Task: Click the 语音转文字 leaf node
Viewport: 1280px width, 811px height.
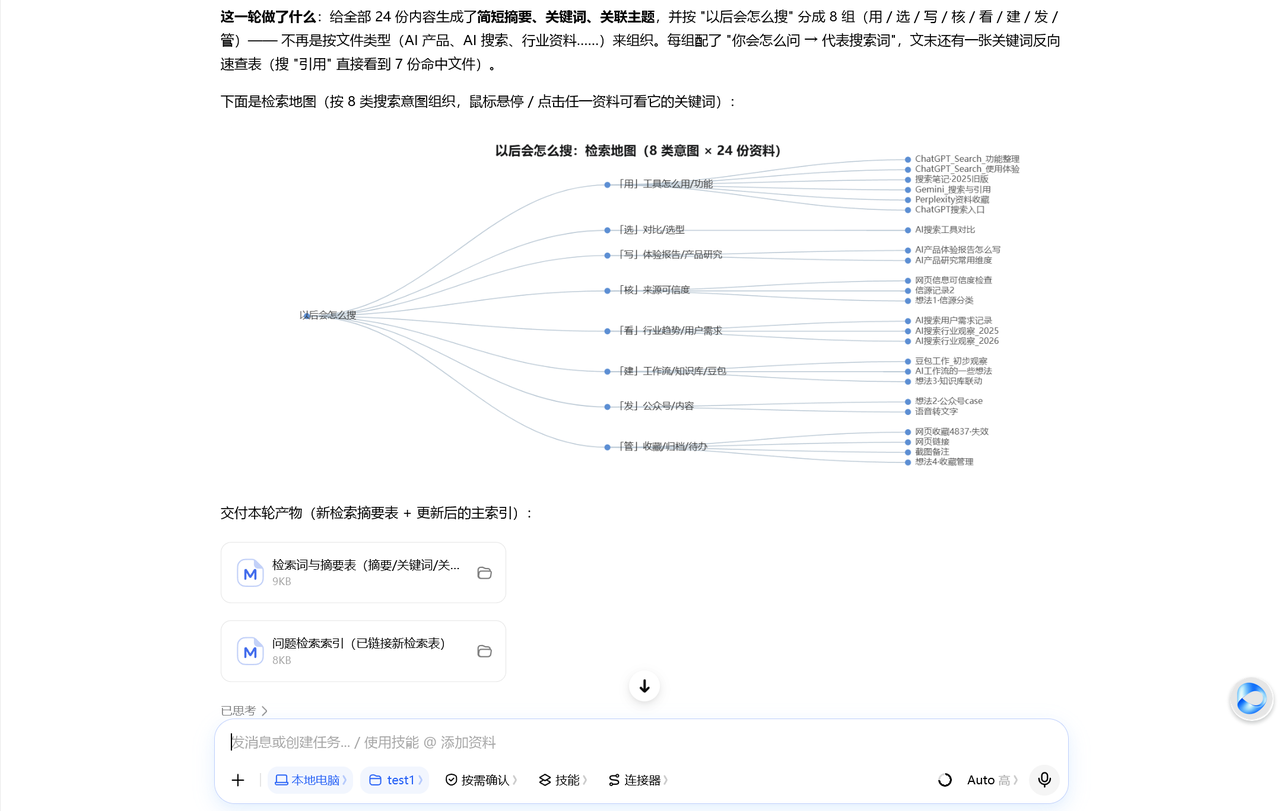Action: pos(932,411)
